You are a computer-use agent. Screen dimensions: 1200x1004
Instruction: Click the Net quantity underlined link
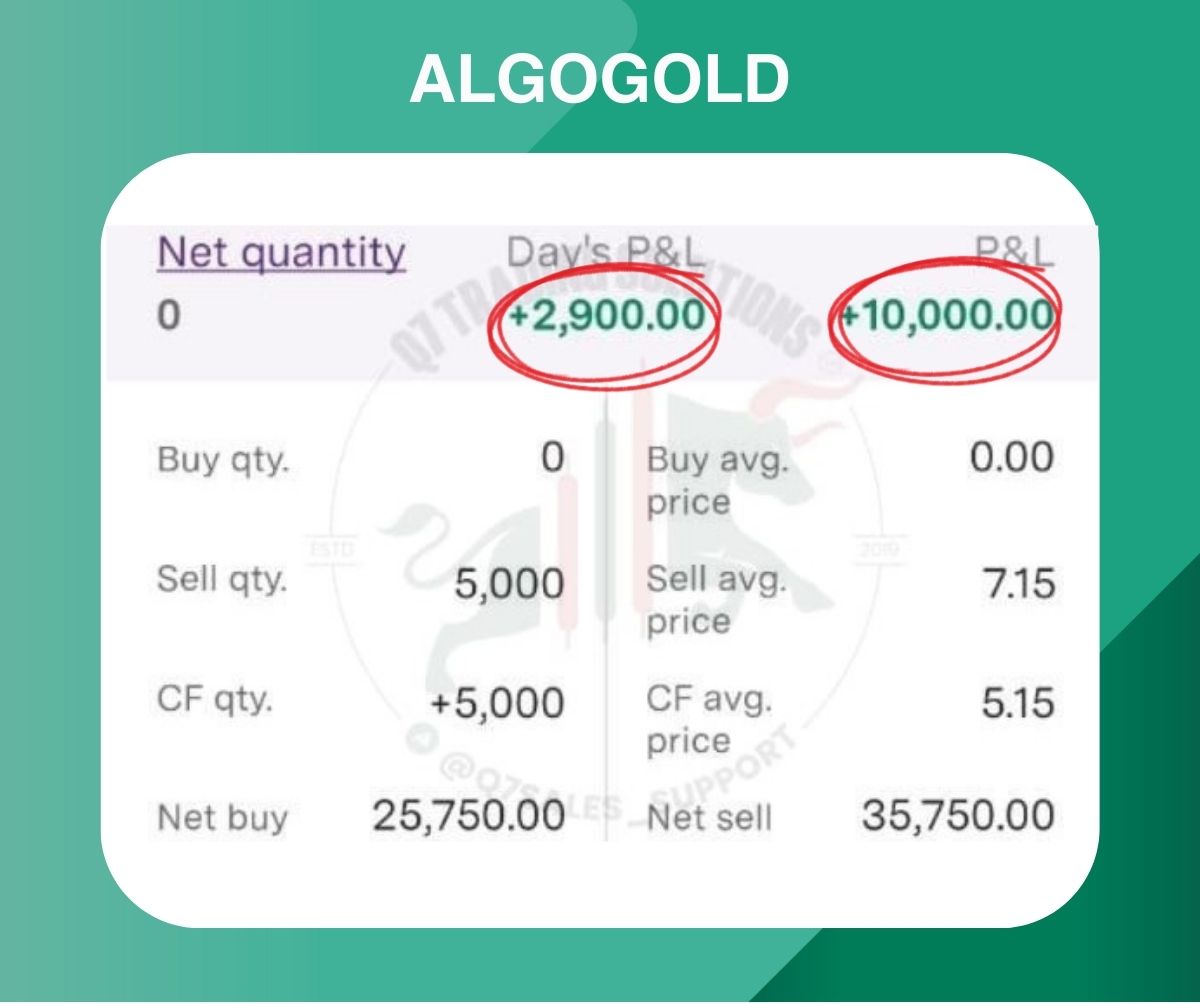coord(281,254)
